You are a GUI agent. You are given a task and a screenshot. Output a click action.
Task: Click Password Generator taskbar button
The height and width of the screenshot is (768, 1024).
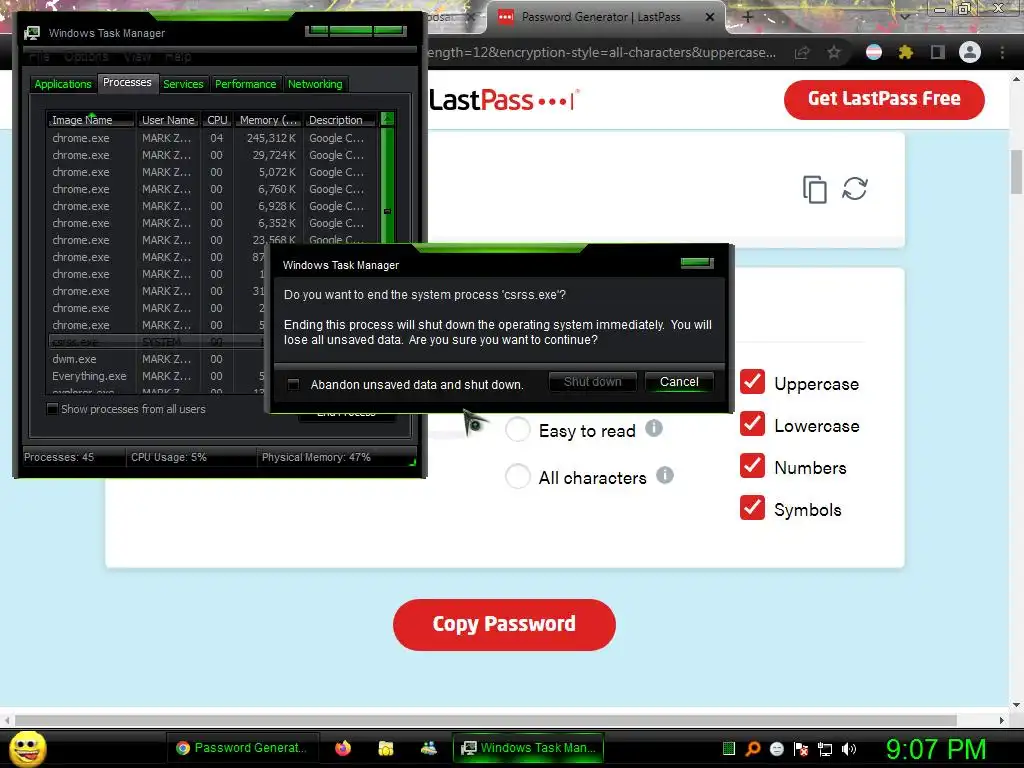pyautogui.click(x=242, y=748)
